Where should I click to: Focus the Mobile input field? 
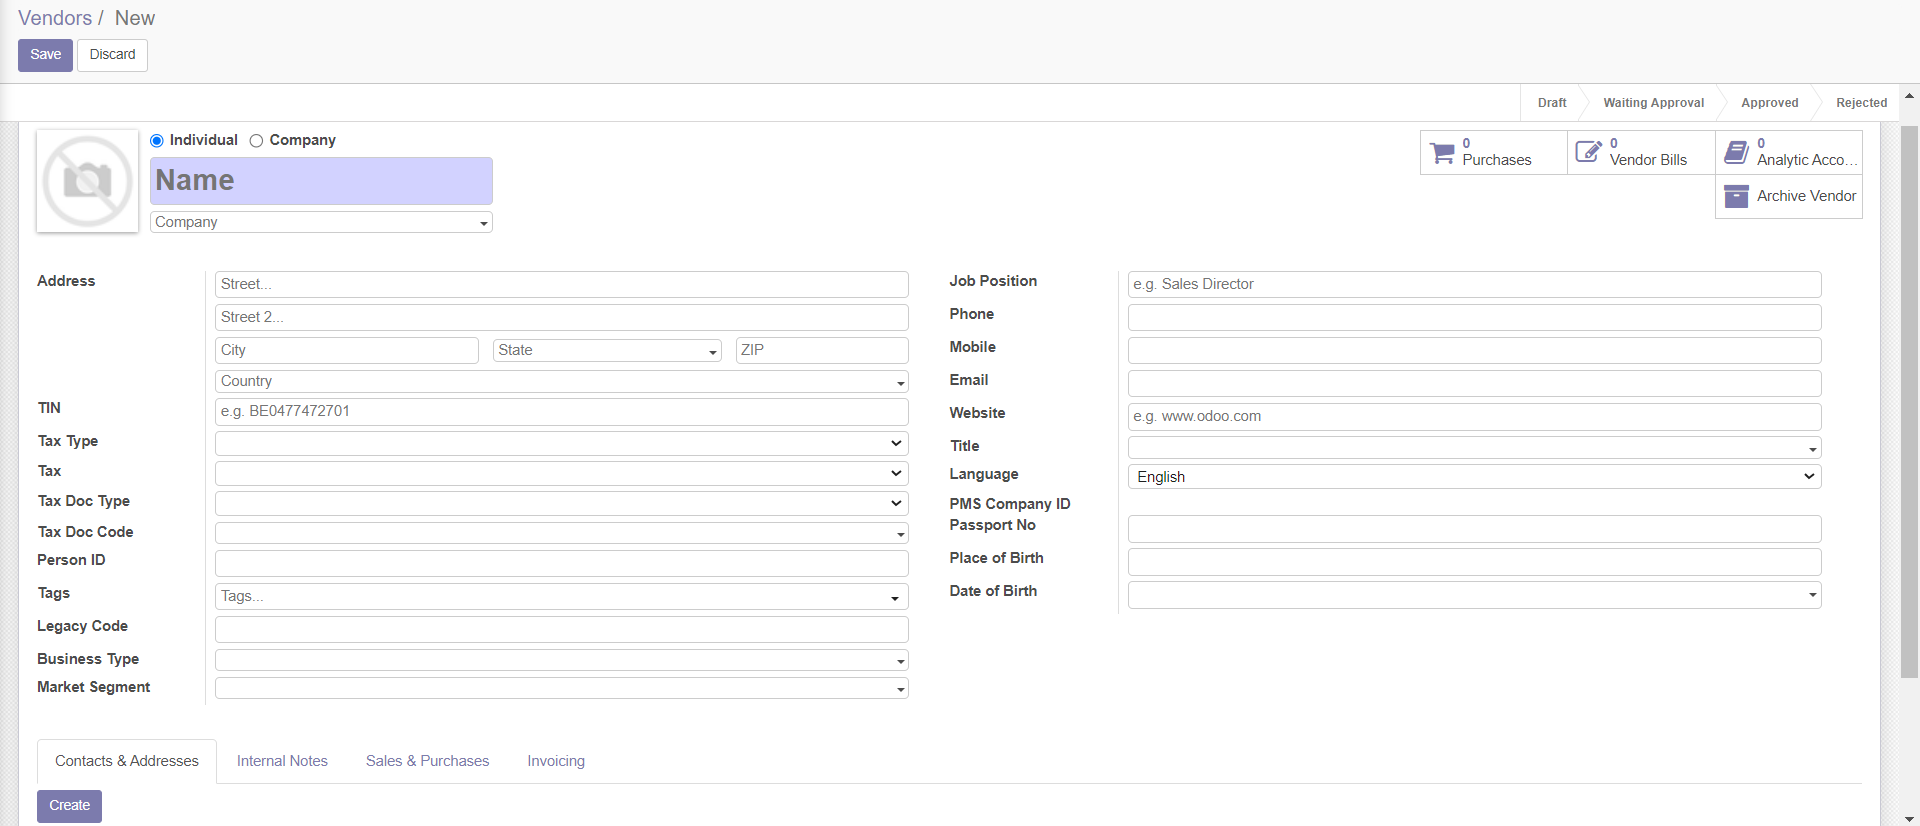click(1474, 350)
